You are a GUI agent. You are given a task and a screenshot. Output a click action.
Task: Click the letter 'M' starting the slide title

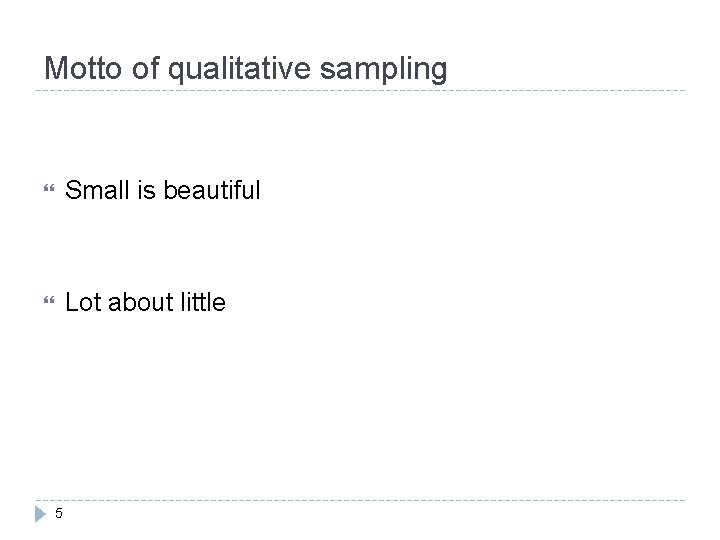tap(54, 69)
